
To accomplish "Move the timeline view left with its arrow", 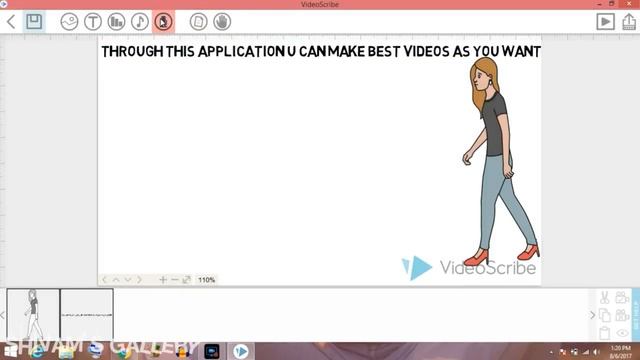I will click(2, 315).
